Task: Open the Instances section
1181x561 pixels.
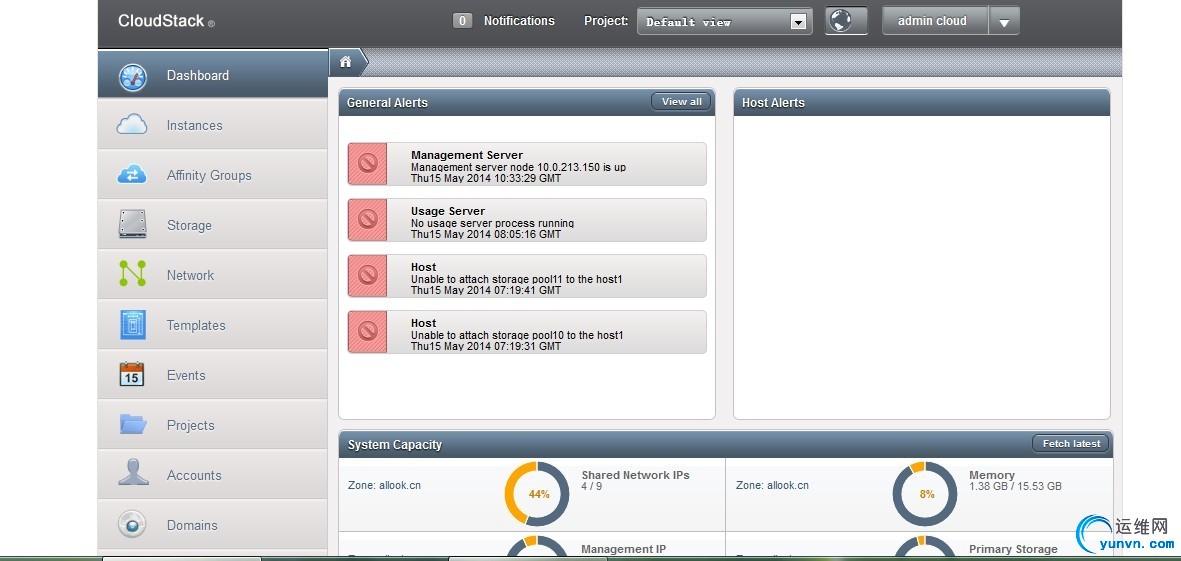Action: [213, 125]
